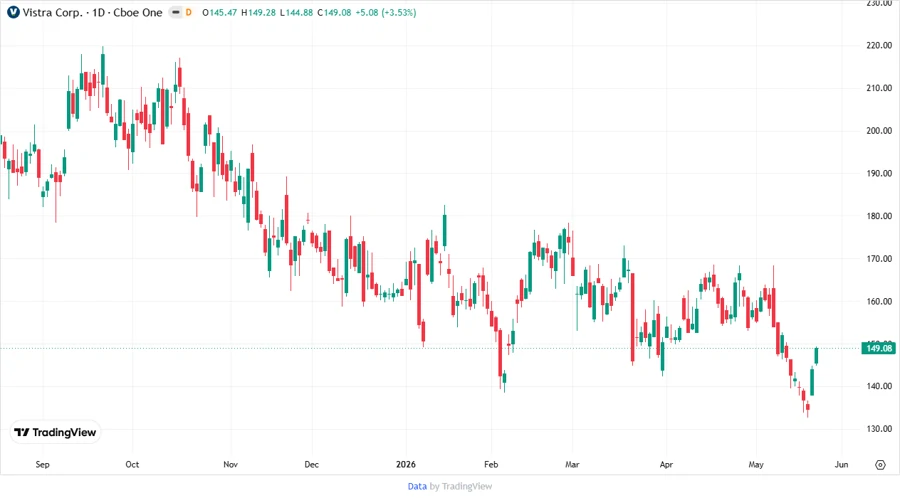This screenshot has height=498, width=900.
Task: Click the 220.00 price axis label
Action: click(879, 45)
